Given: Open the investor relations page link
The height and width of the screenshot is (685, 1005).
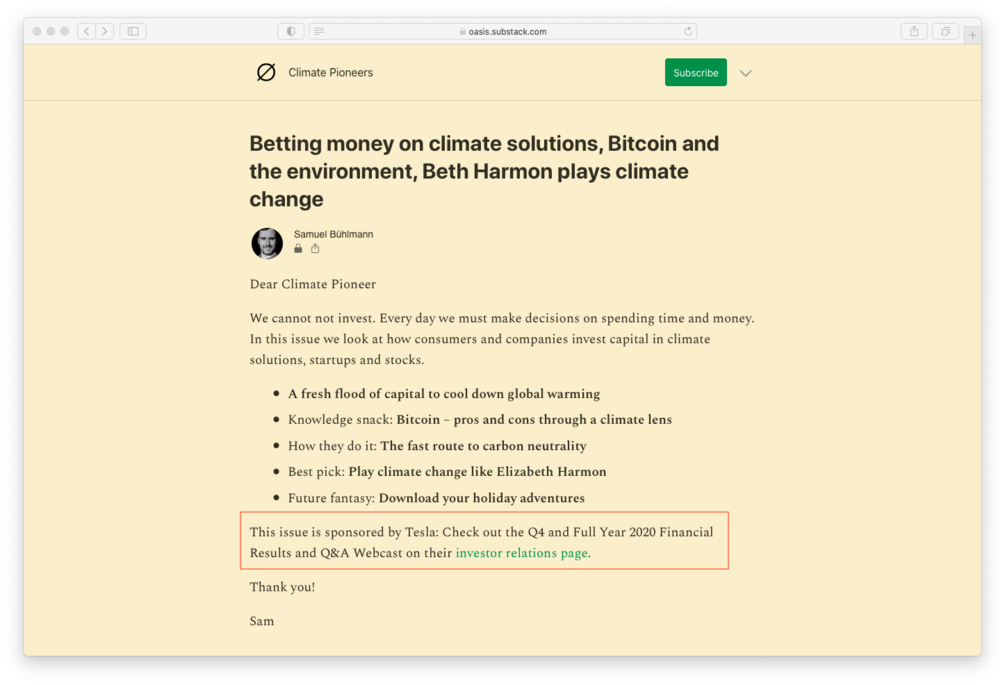Looking at the screenshot, I should 521,553.
